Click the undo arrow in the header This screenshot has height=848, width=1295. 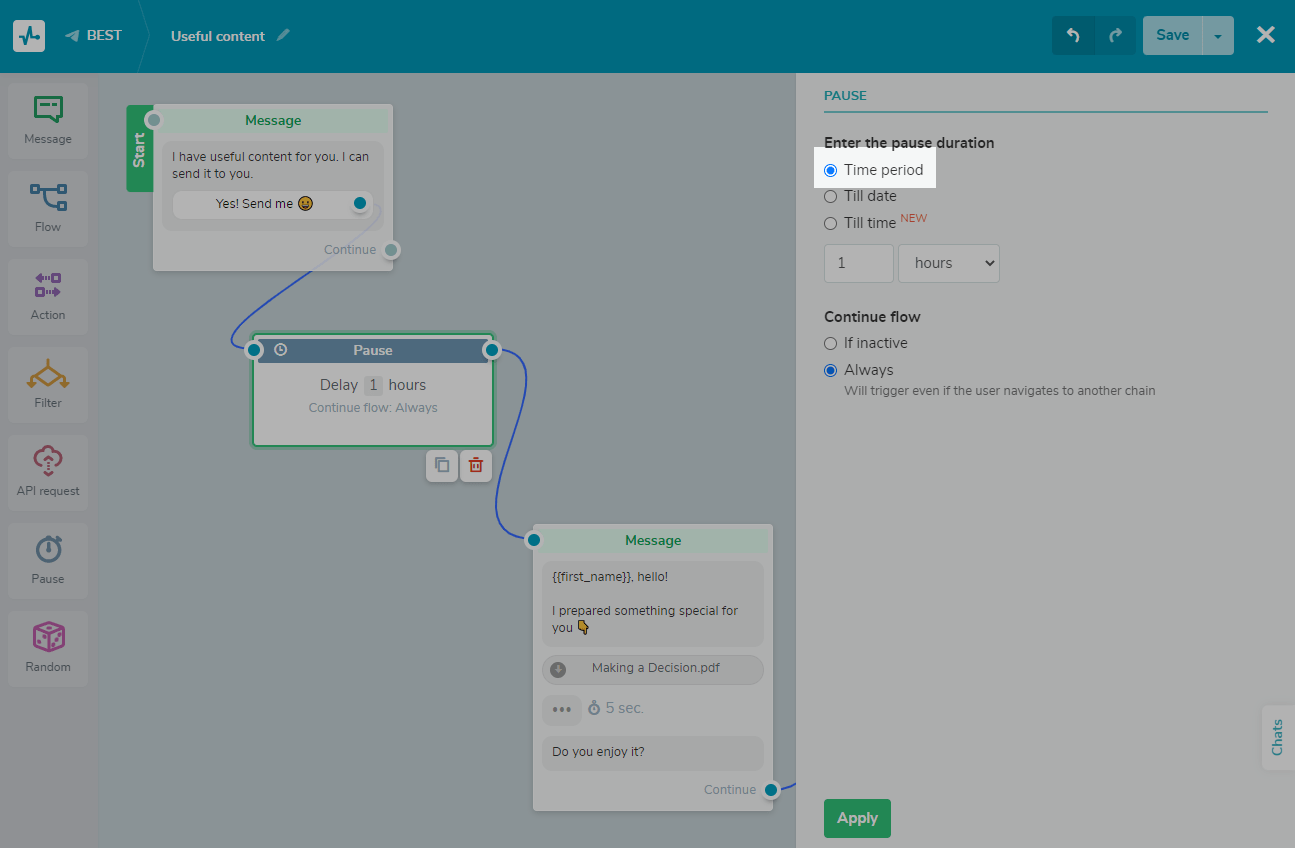click(x=1073, y=36)
